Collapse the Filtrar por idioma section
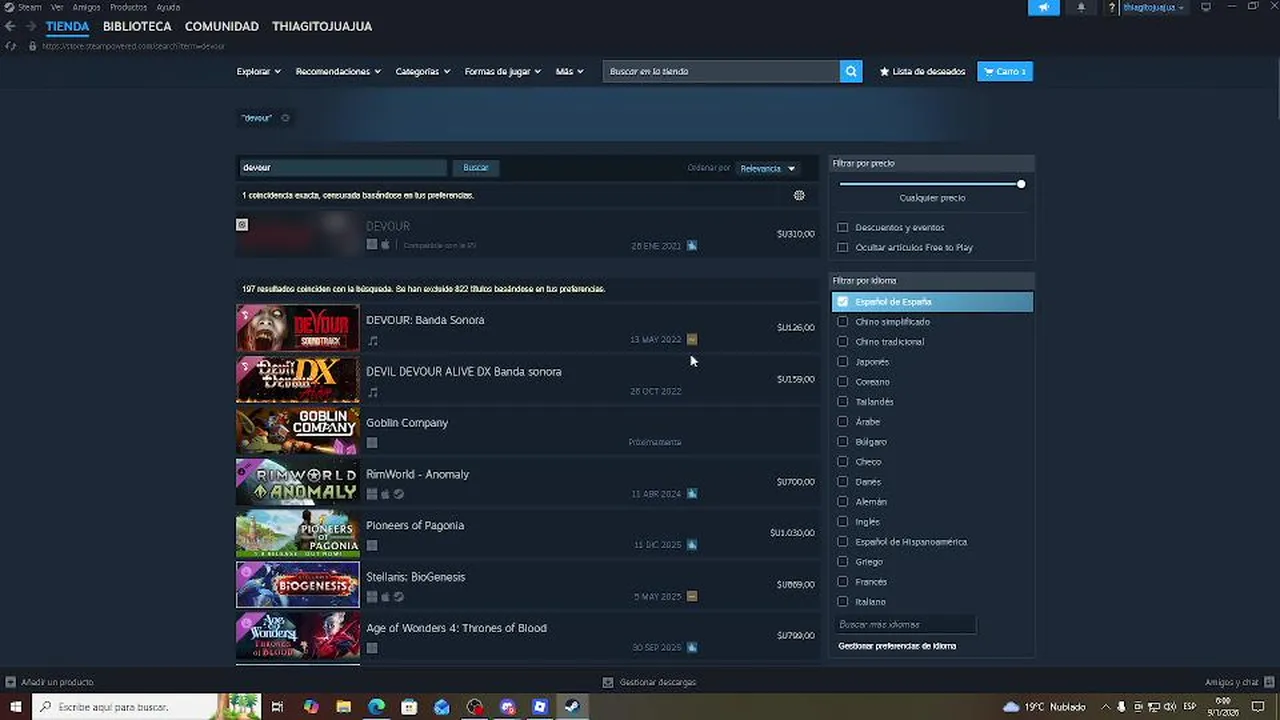This screenshot has height=720, width=1280. (932, 281)
